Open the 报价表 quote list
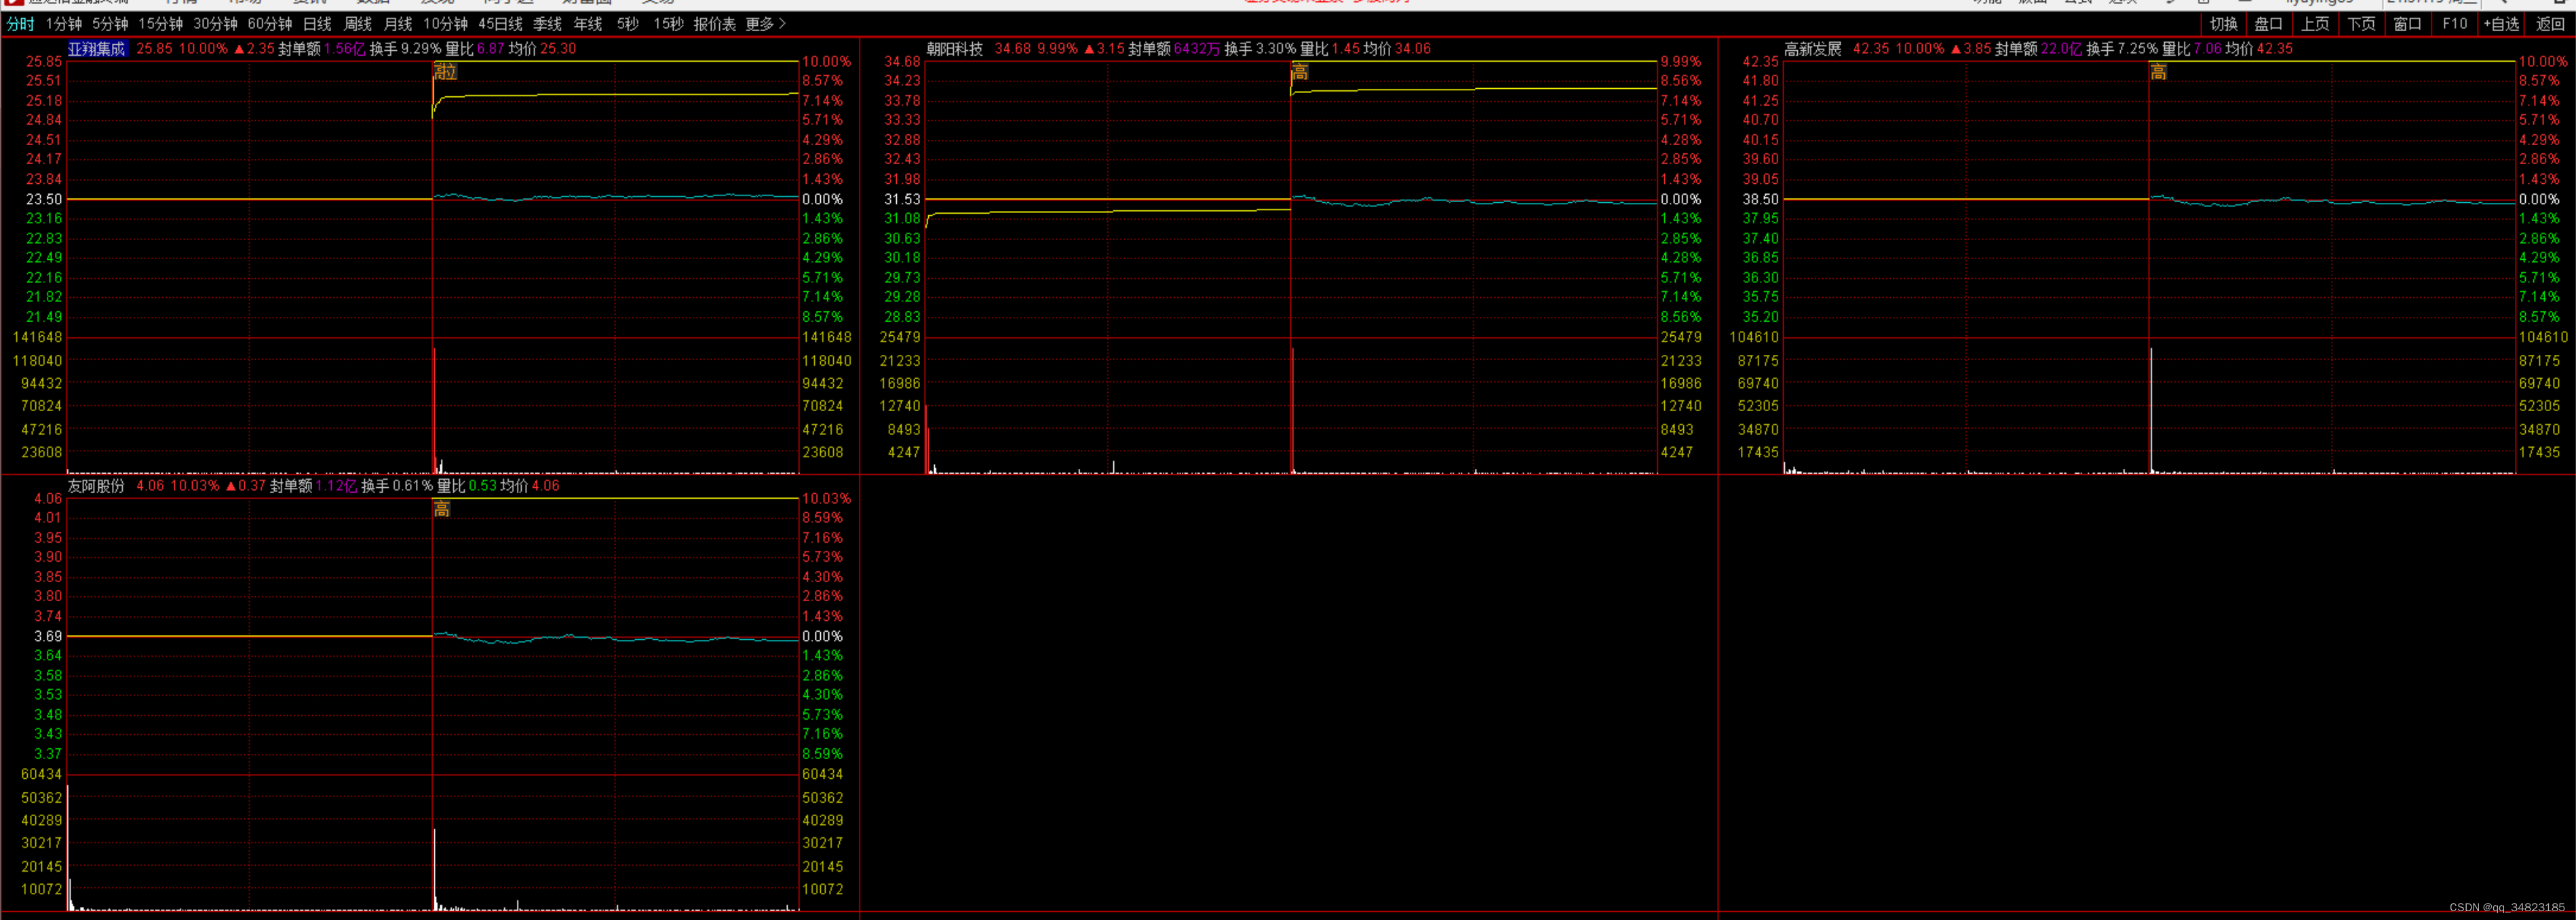The width and height of the screenshot is (2576, 920). pyautogui.click(x=714, y=24)
